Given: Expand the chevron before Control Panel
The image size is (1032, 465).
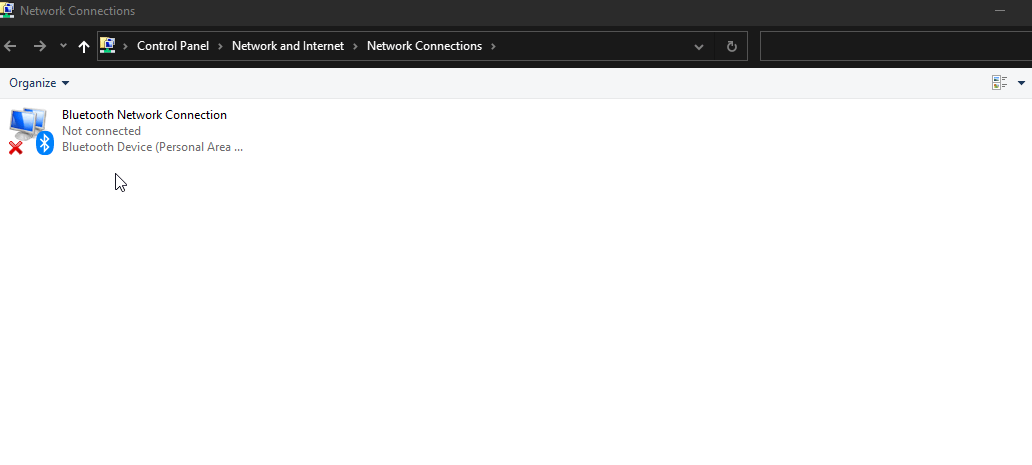Looking at the screenshot, I should 126,46.
